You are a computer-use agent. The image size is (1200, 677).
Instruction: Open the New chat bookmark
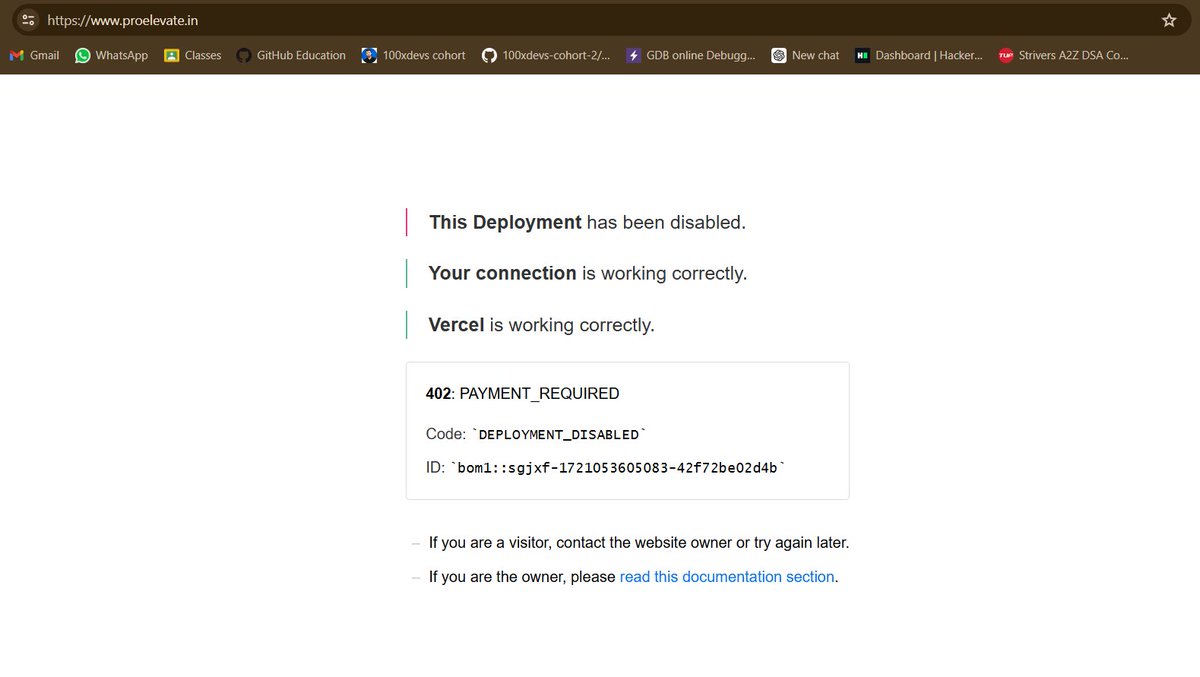pos(806,56)
